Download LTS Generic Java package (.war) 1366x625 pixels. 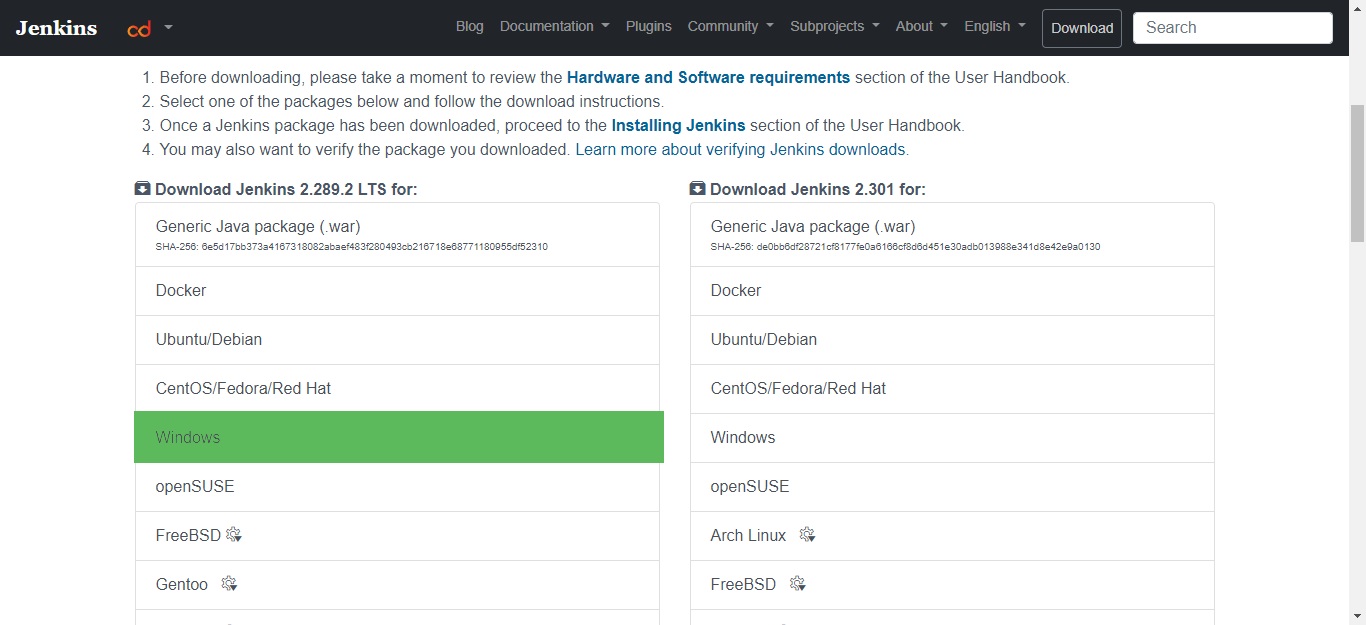(x=397, y=235)
